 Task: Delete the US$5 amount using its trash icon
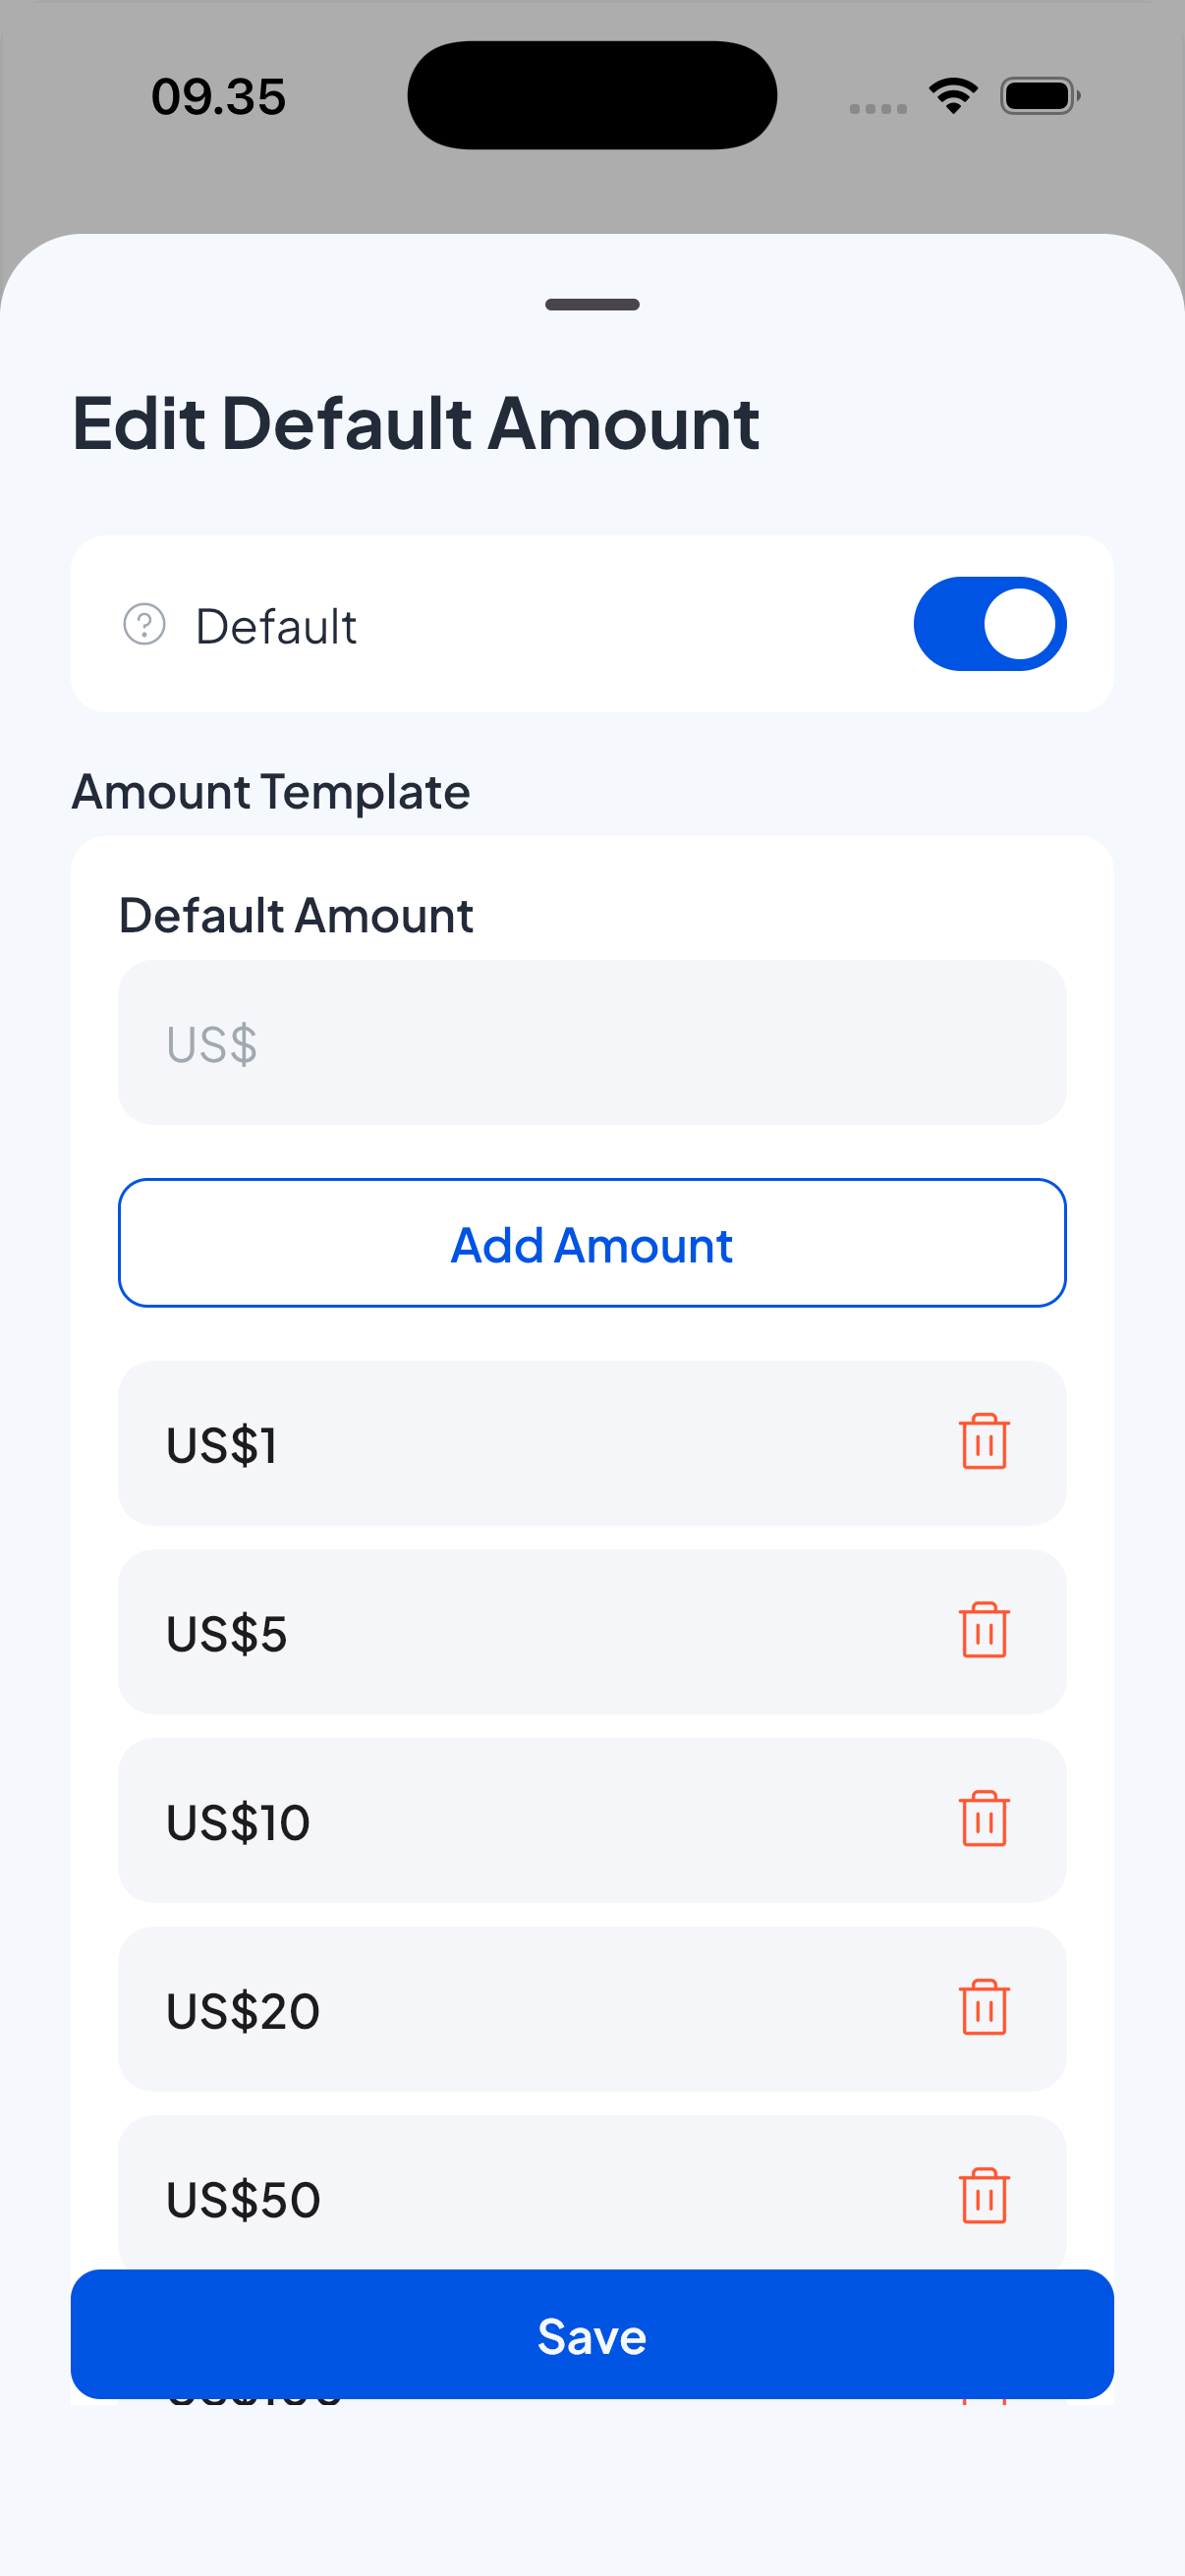[984, 1632]
